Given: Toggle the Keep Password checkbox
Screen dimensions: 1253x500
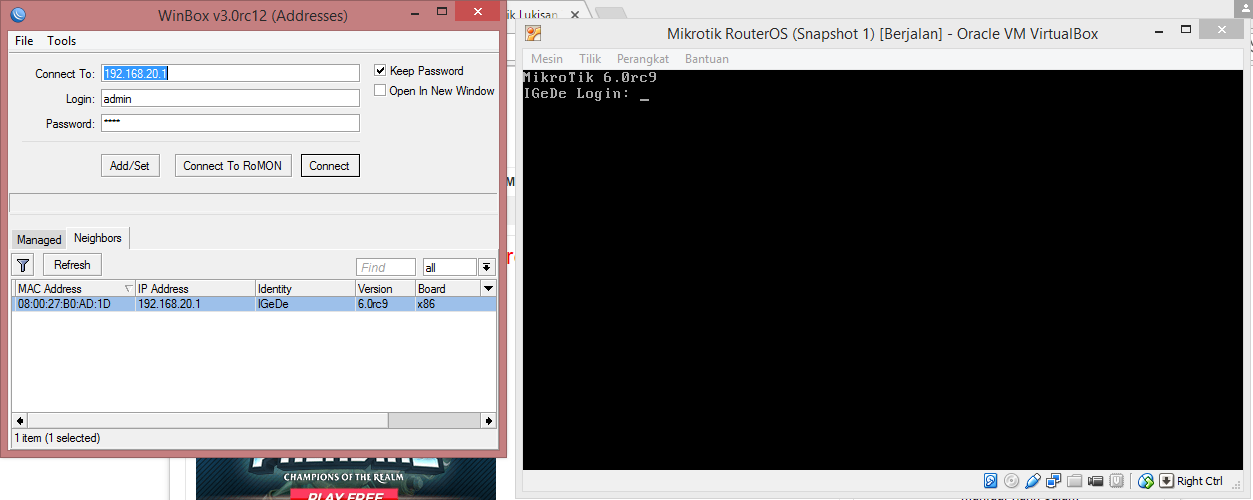Looking at the screenshot, I should (x=380, y=71).
